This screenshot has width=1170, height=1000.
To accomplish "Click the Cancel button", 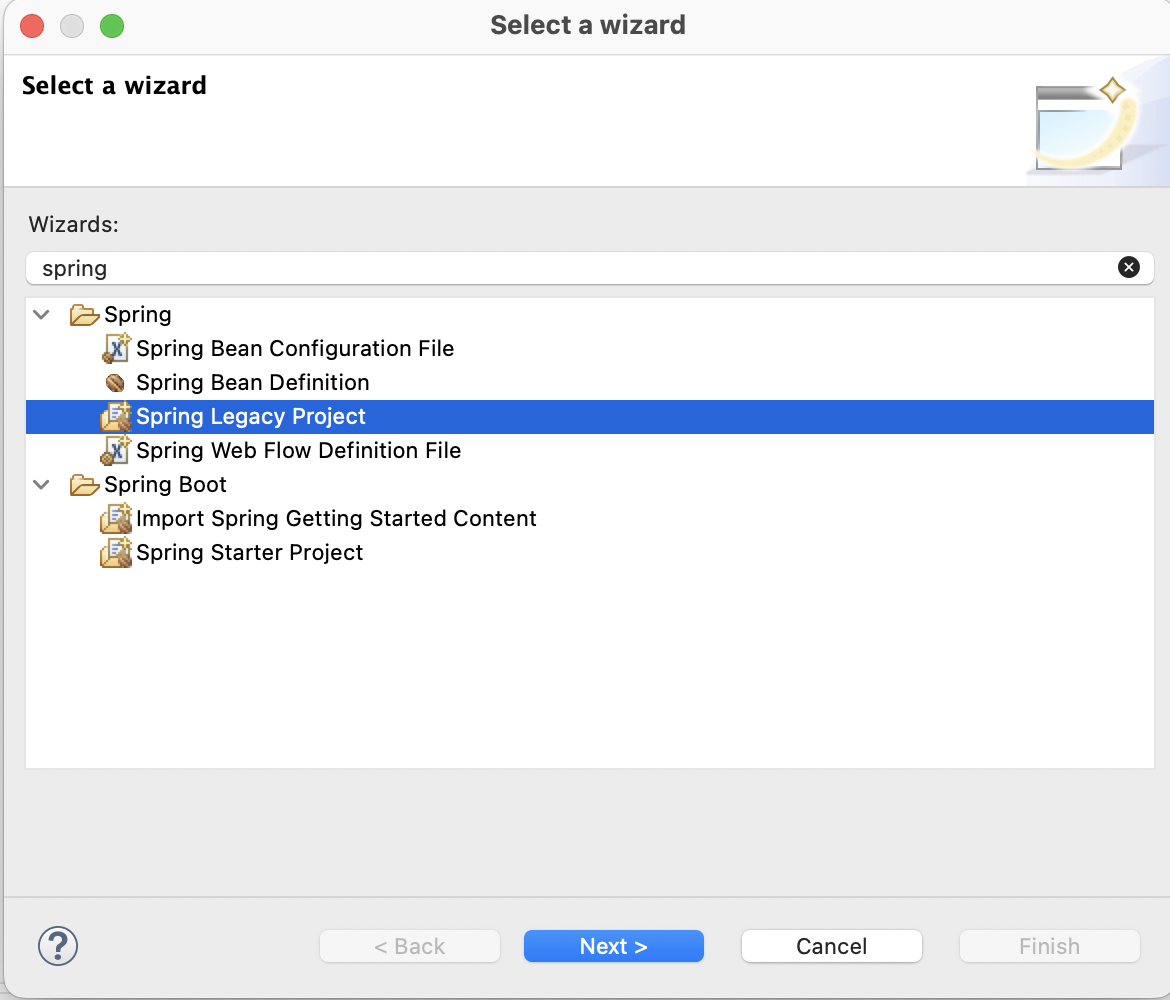I will pos(831,946).
